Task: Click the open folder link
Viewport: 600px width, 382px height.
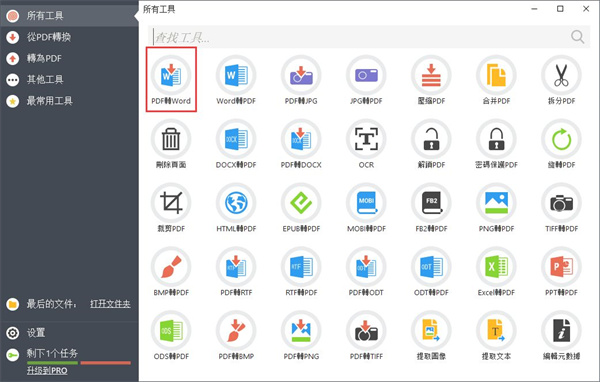Action: tap(110, 304)
